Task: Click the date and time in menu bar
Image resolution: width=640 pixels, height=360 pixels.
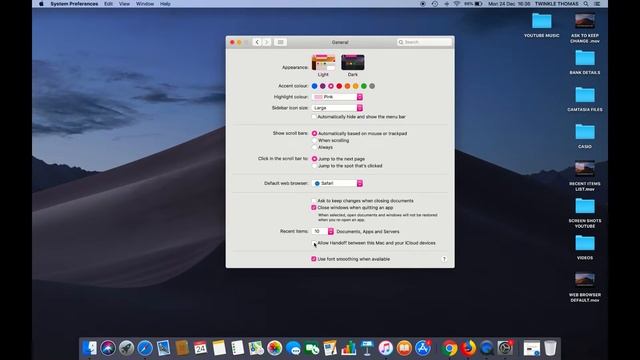Action: click(x=509, y=4)
